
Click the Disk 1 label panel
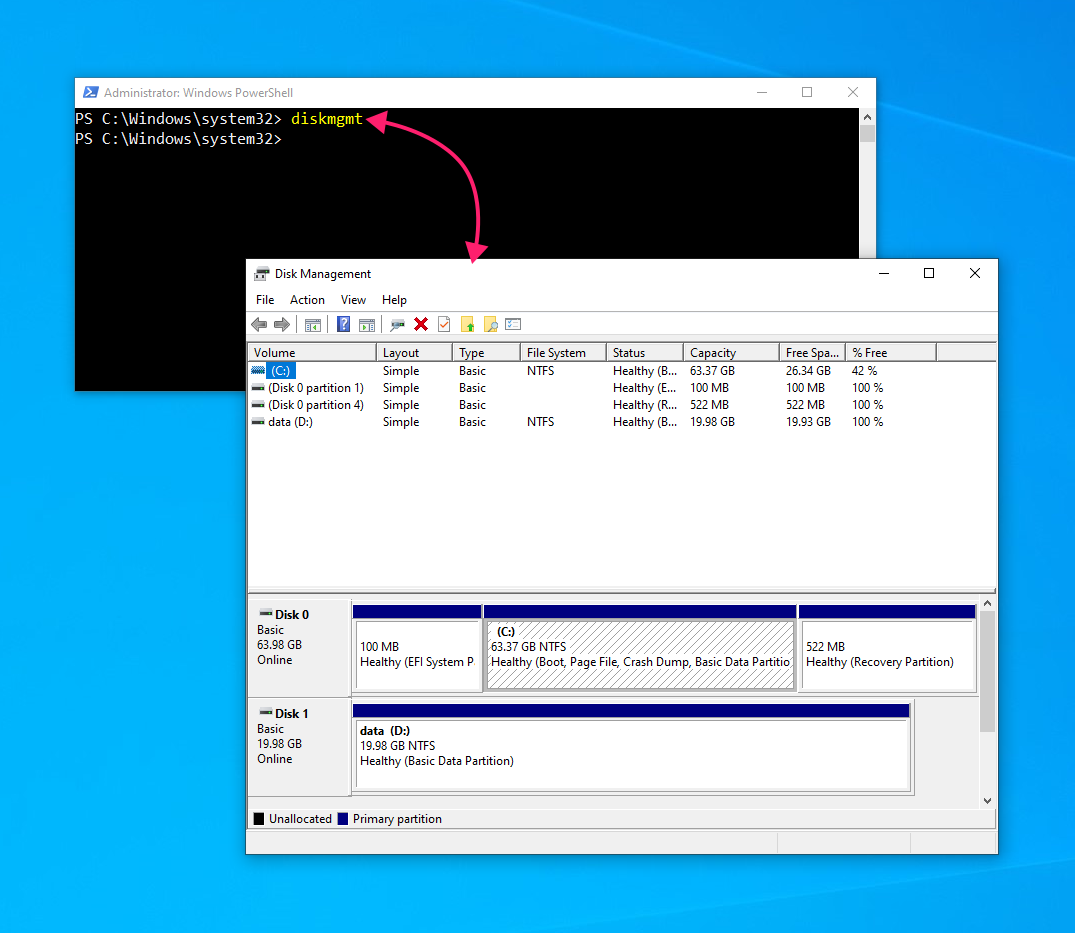(300, 747)
